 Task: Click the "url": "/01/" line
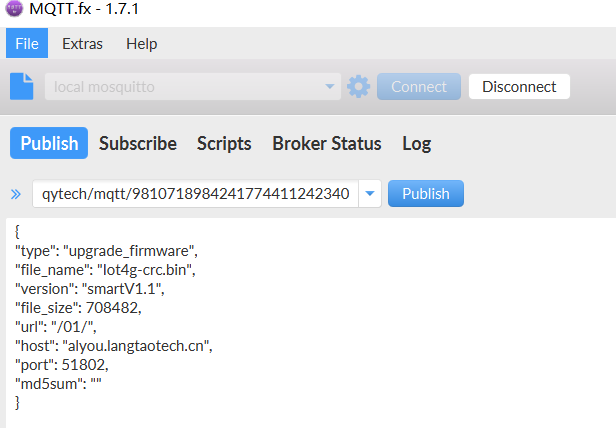pyautogui.click(x=55, y=327)
